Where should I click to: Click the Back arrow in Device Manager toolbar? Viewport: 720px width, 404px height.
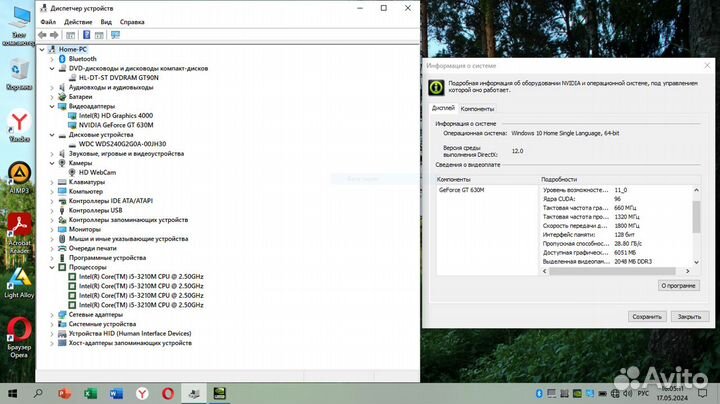42,35
